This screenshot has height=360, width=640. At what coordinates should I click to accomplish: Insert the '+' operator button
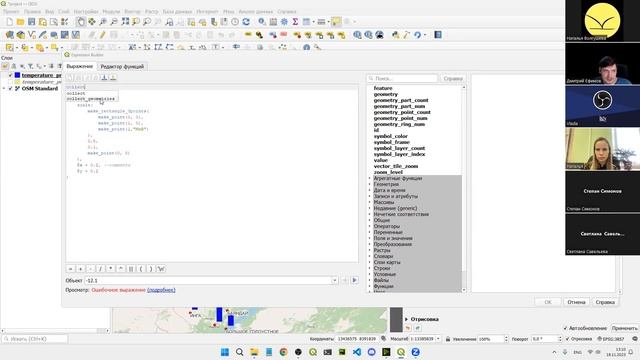(80, 269)
